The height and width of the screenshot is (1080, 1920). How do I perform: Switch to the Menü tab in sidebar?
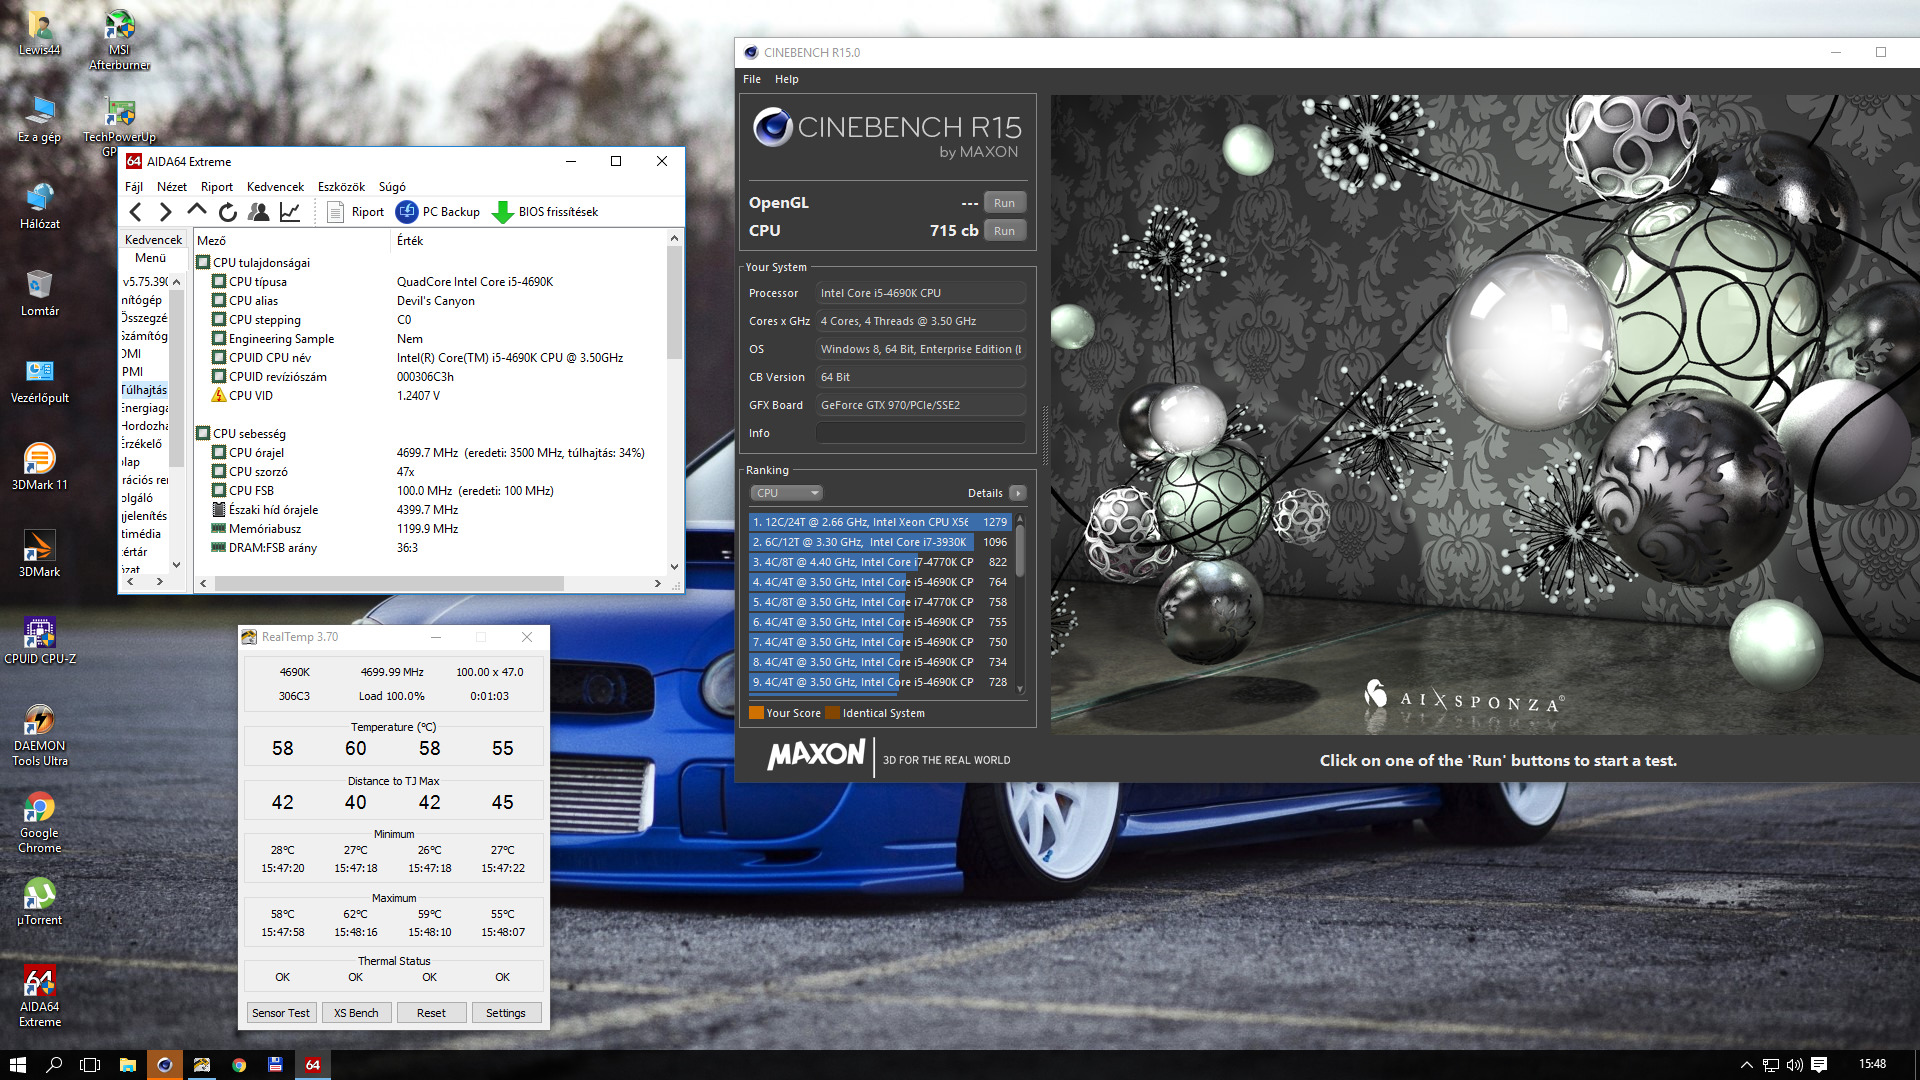click(x=151, y=258)
